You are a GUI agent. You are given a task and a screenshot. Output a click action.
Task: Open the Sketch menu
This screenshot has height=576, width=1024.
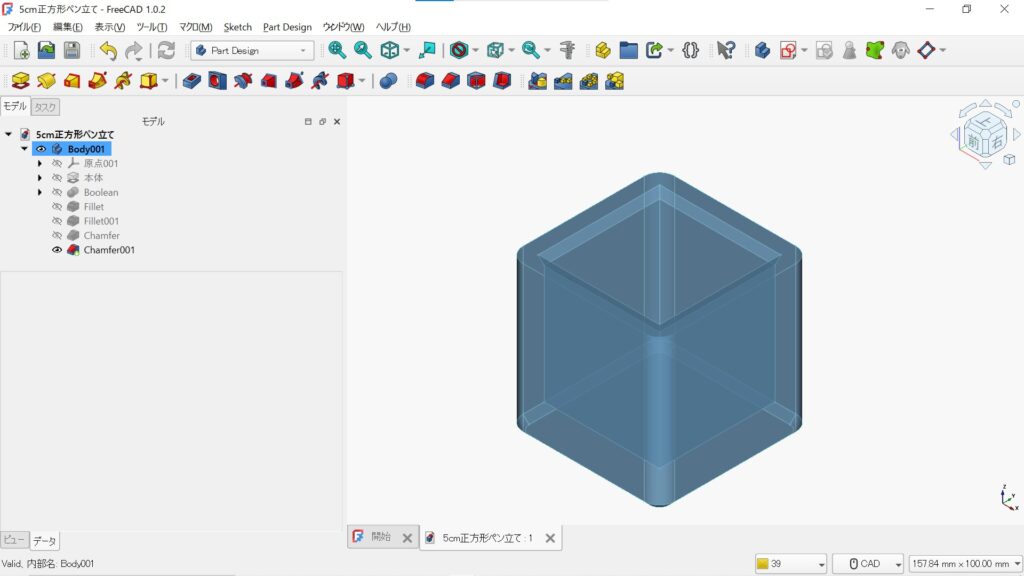pos(237,27)
